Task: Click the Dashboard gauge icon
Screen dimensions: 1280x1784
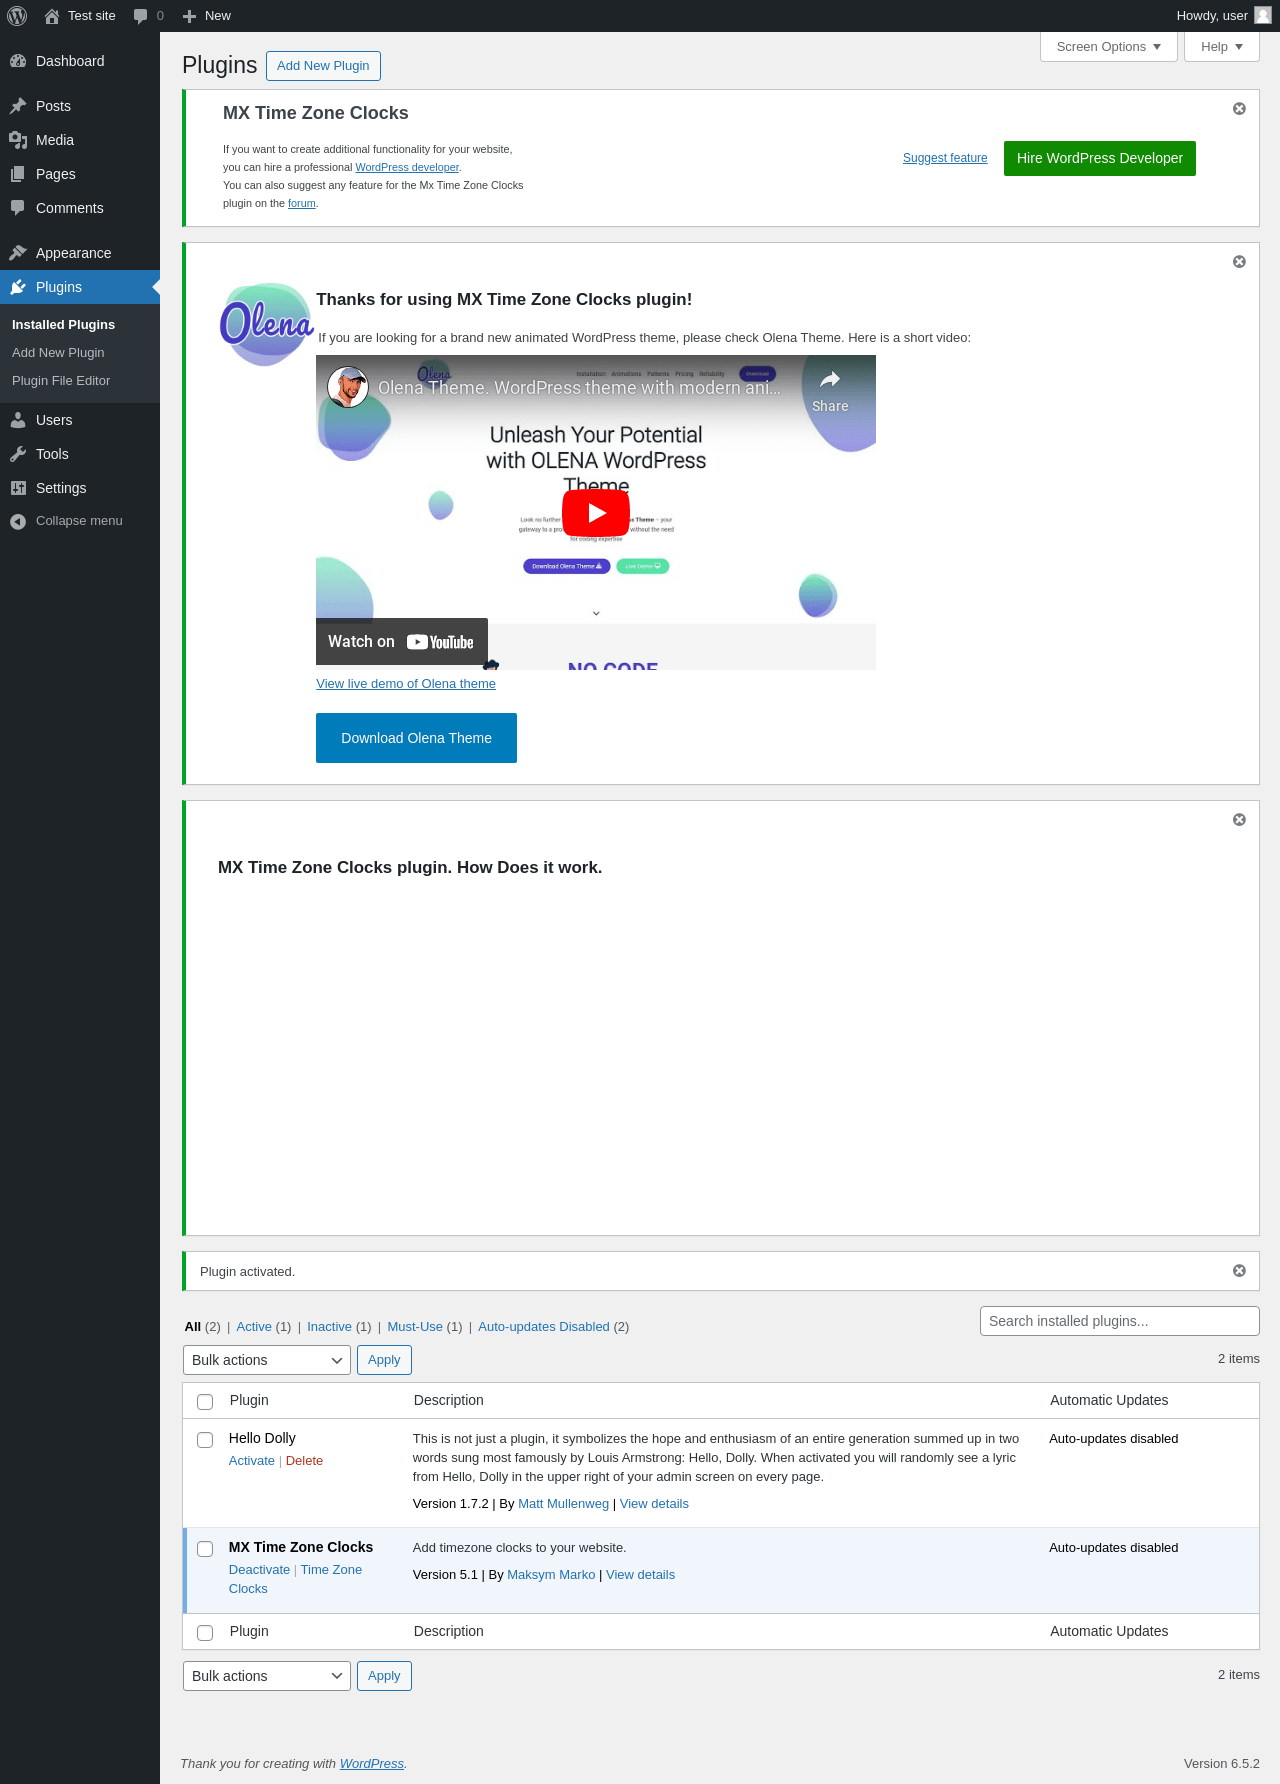Action: tap(18, 61)
